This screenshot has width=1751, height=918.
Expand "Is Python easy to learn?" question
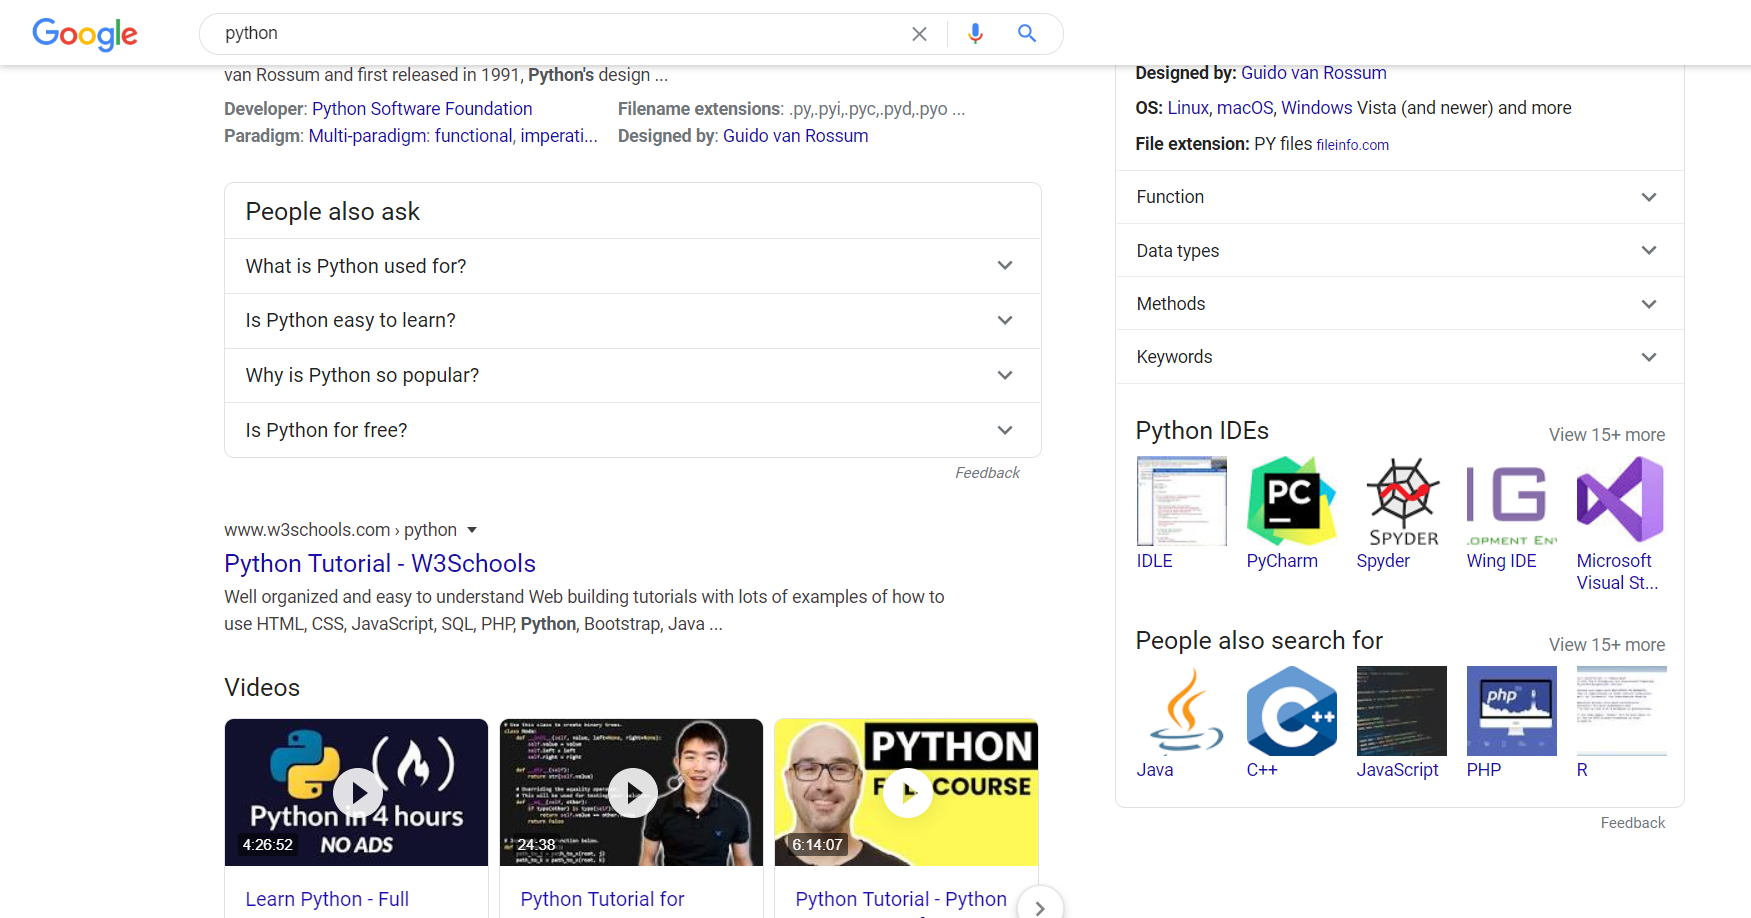[632, 321]
